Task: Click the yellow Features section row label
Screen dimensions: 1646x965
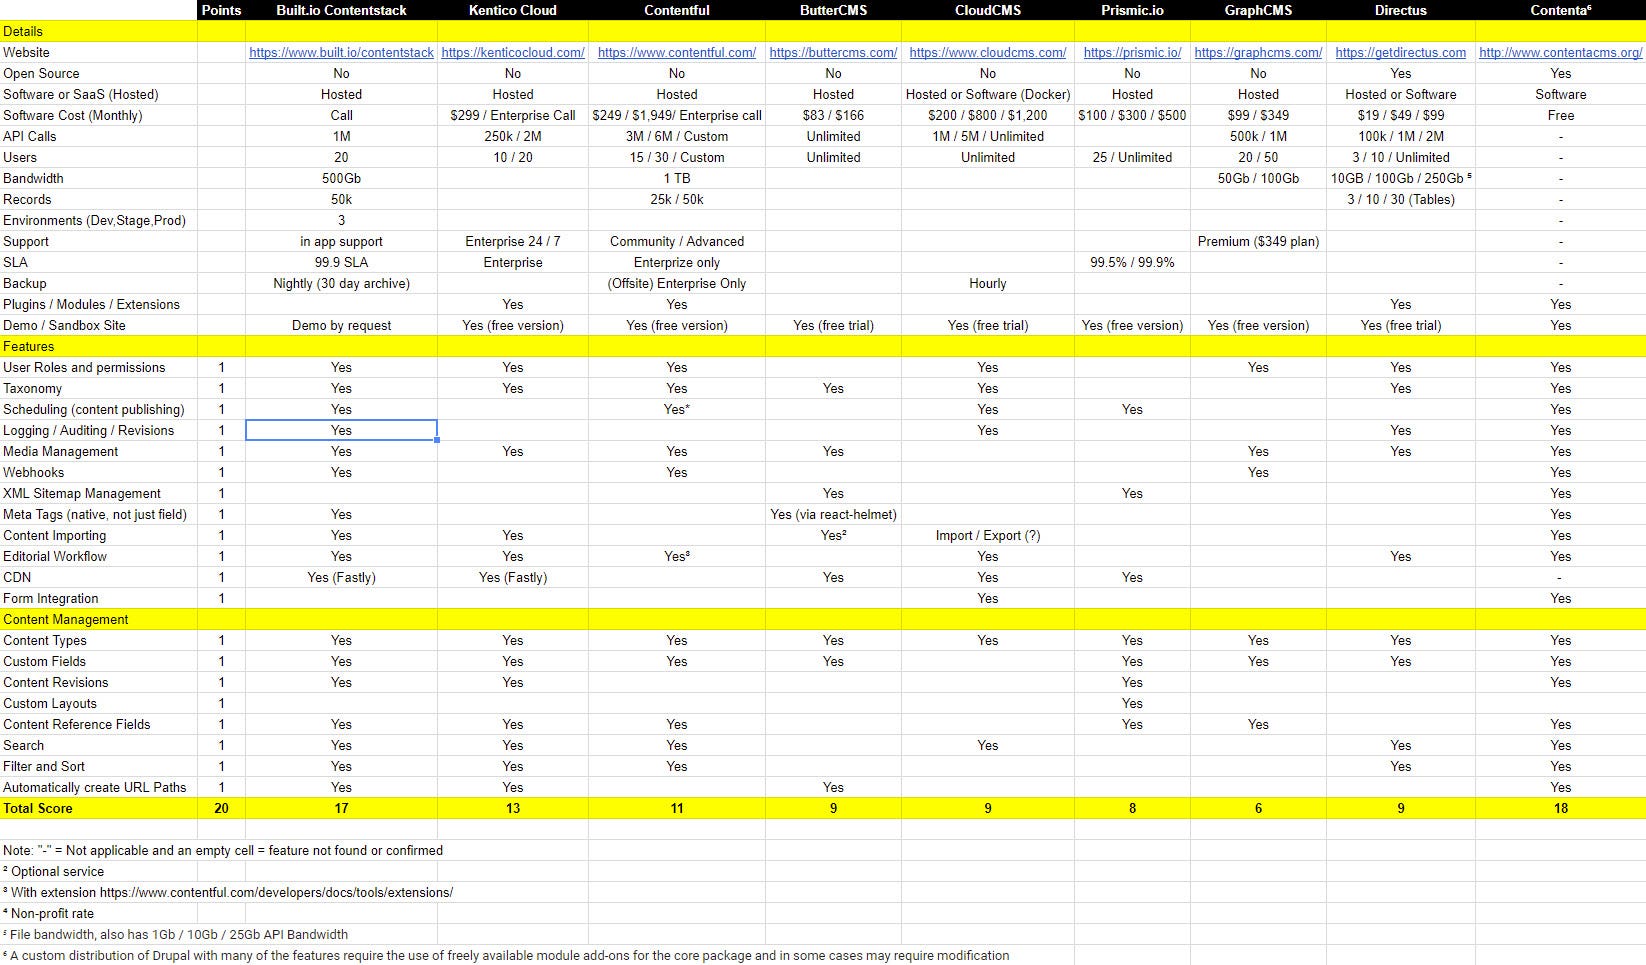Action: pos(29,346)
